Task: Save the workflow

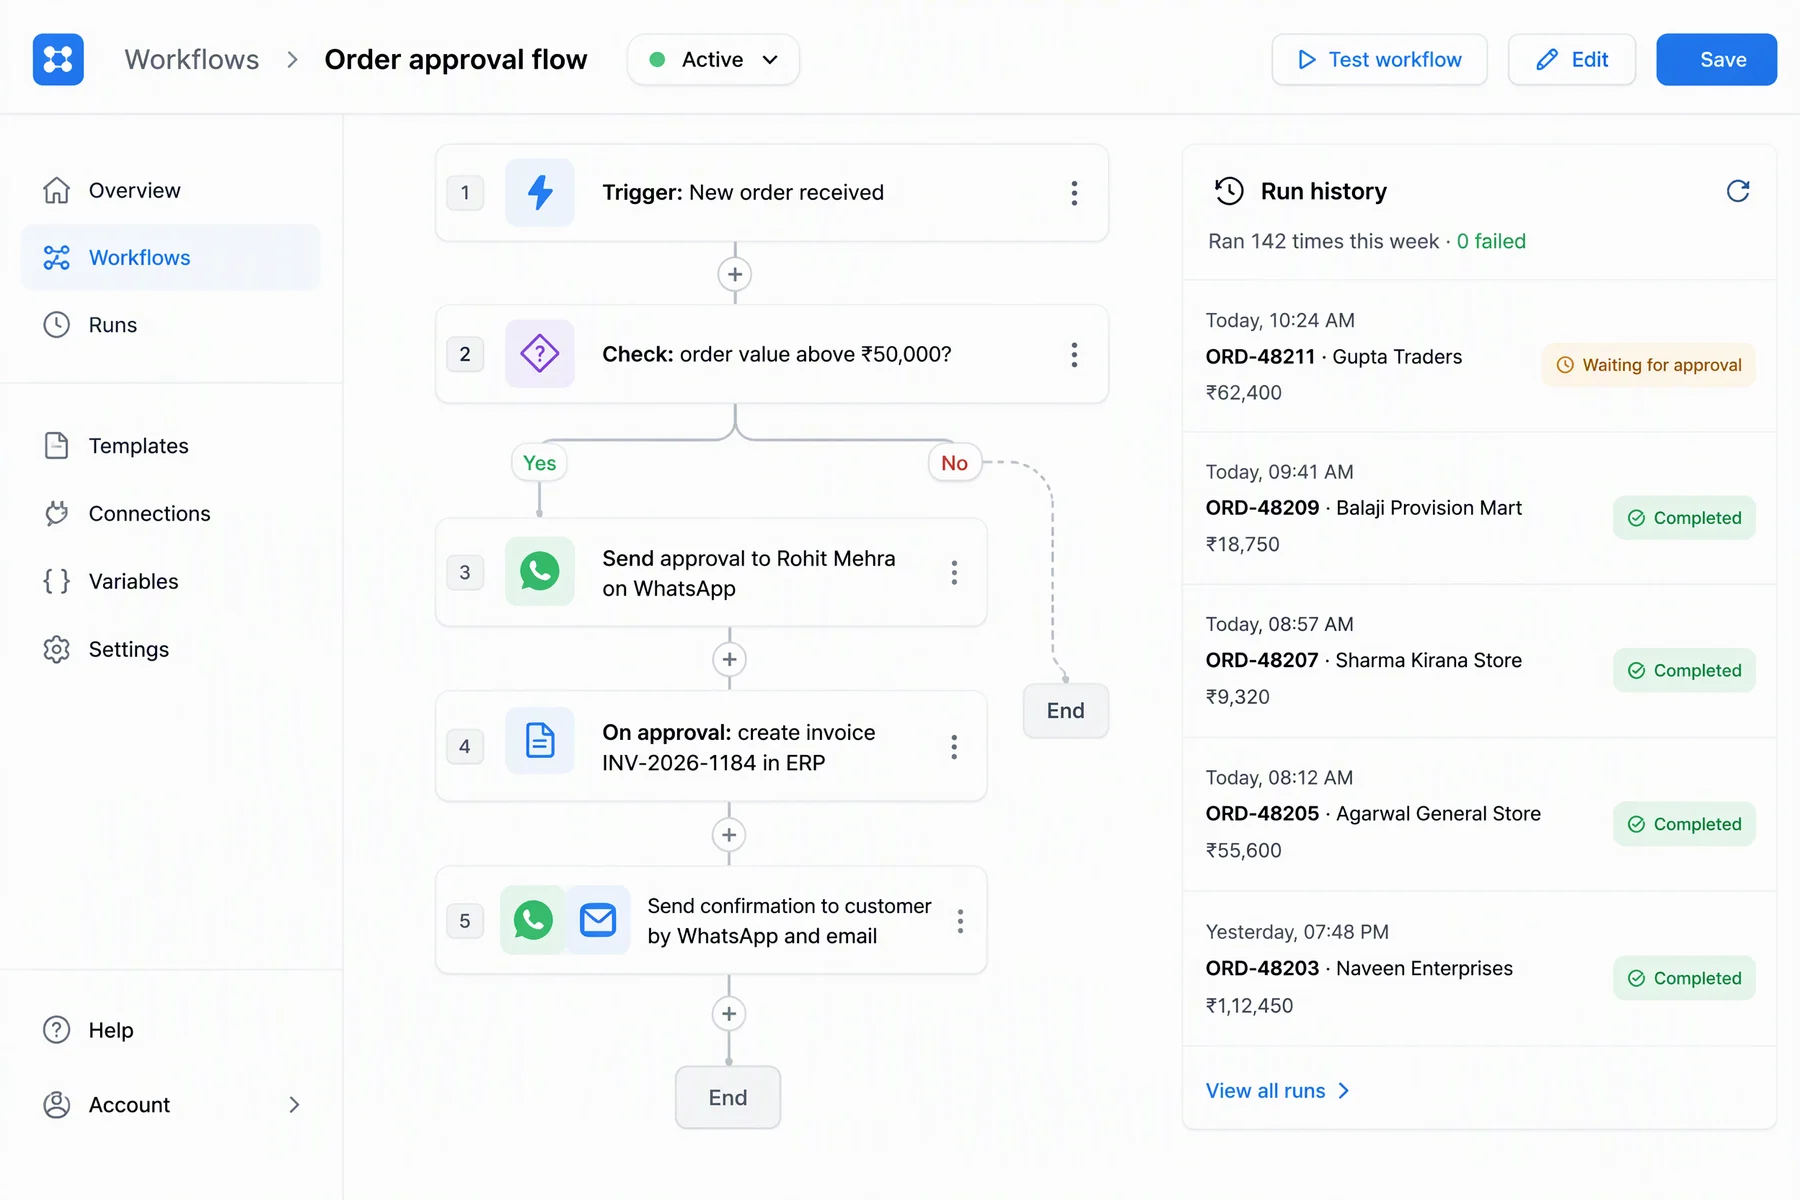Action: coord(1716,59)
